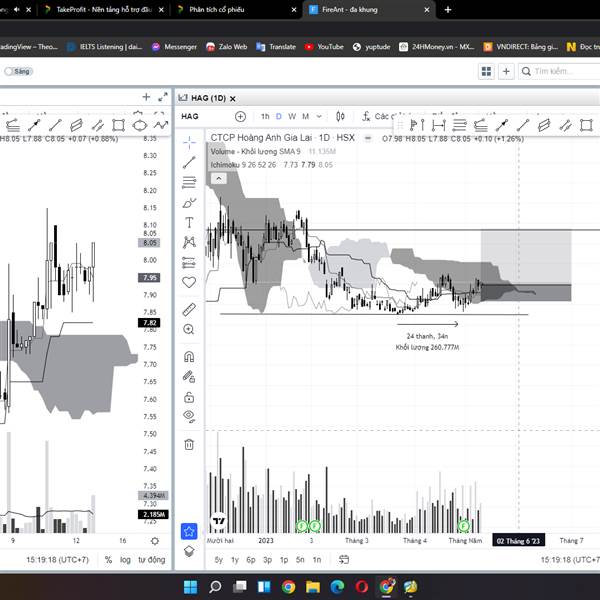Click the compare or add symbol button
Viewport: 600px width, 600px height.
pos(240,116)
